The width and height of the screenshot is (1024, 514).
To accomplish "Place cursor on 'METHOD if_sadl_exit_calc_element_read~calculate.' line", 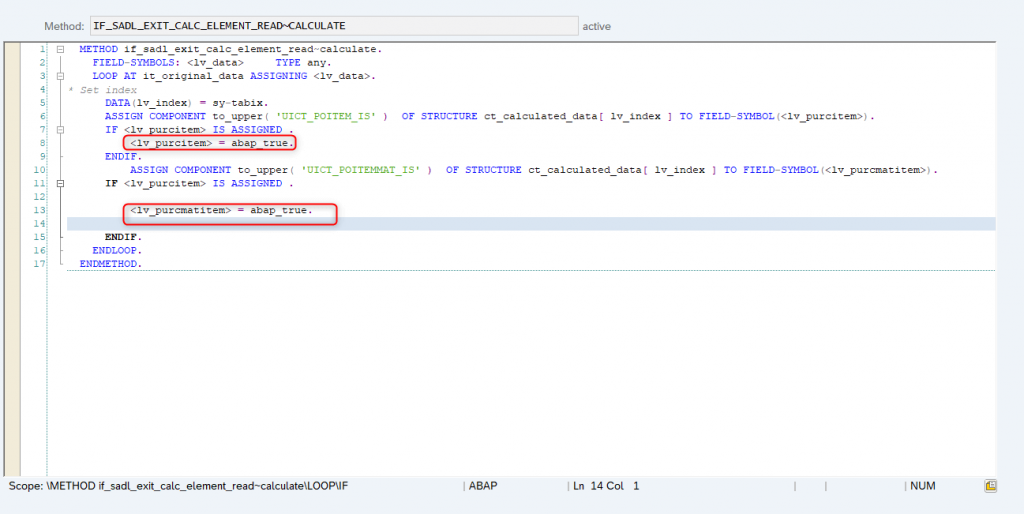I will [231, 49].
